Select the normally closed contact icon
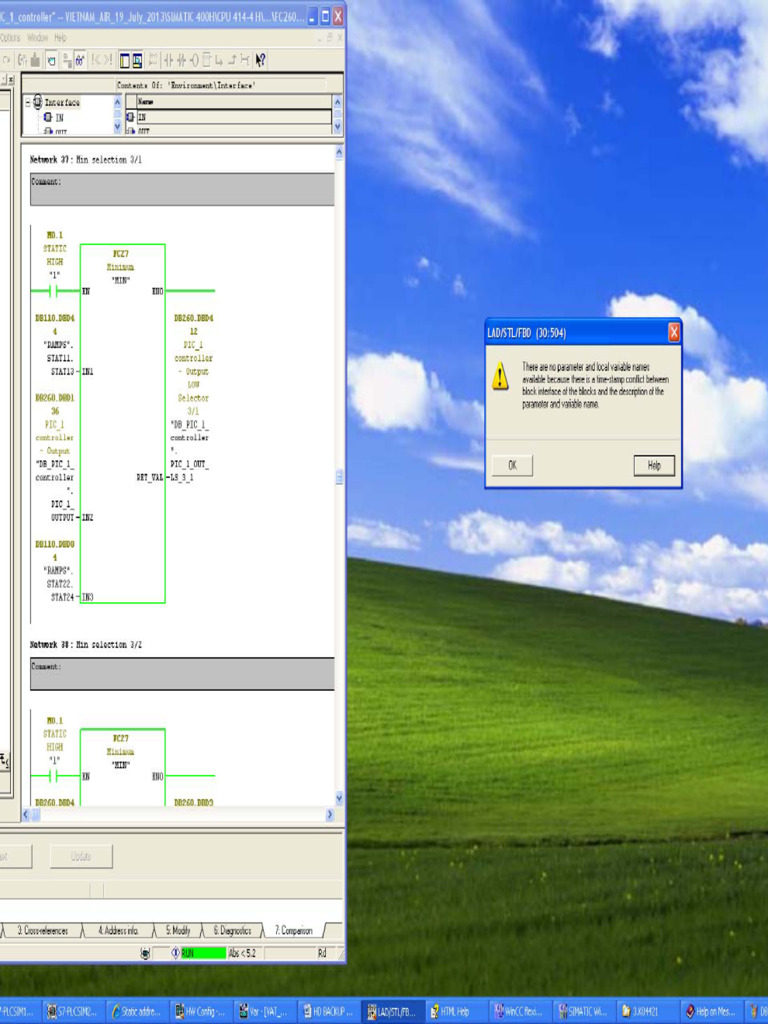 181,60
